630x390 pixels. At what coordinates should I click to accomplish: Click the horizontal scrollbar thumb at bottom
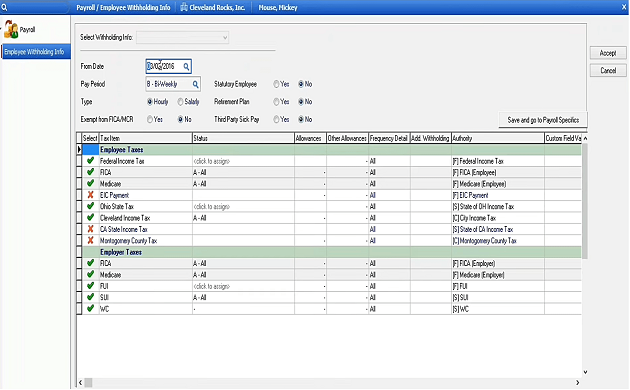point(88,383)
